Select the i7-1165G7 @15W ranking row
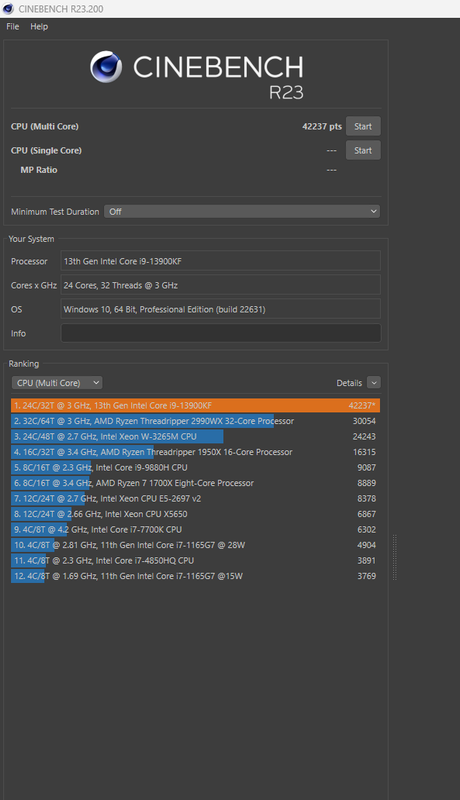460x800 pixels. click(195, 576)
